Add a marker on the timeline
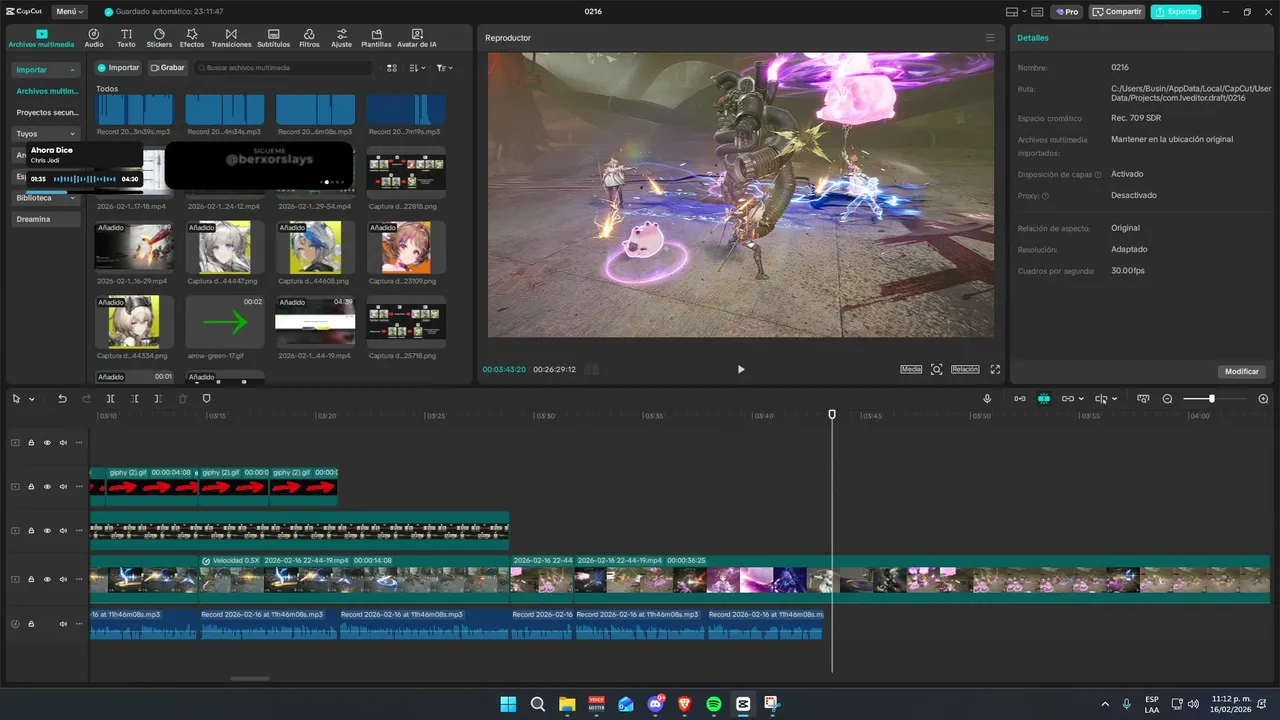 coord(207,398)
